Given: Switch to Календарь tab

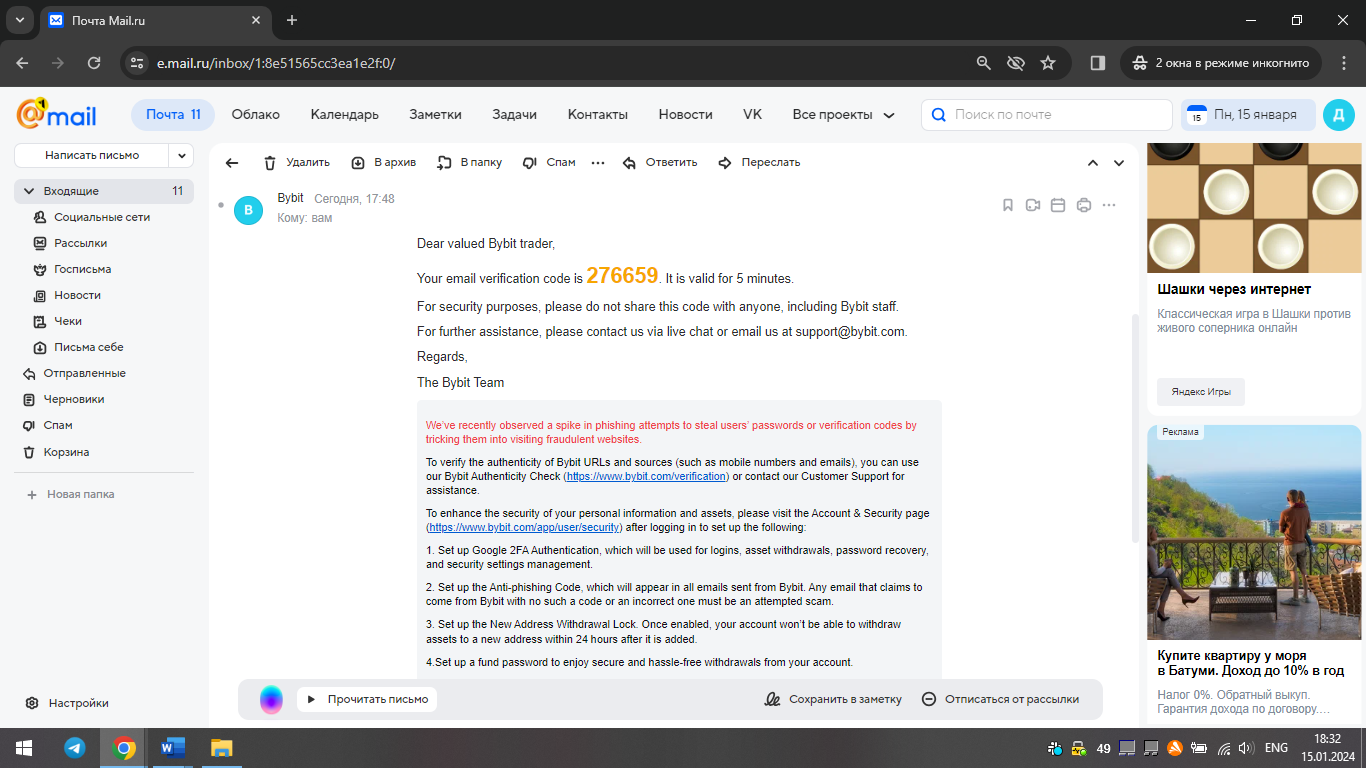Looking at the screenshot, I should point(344,114).
